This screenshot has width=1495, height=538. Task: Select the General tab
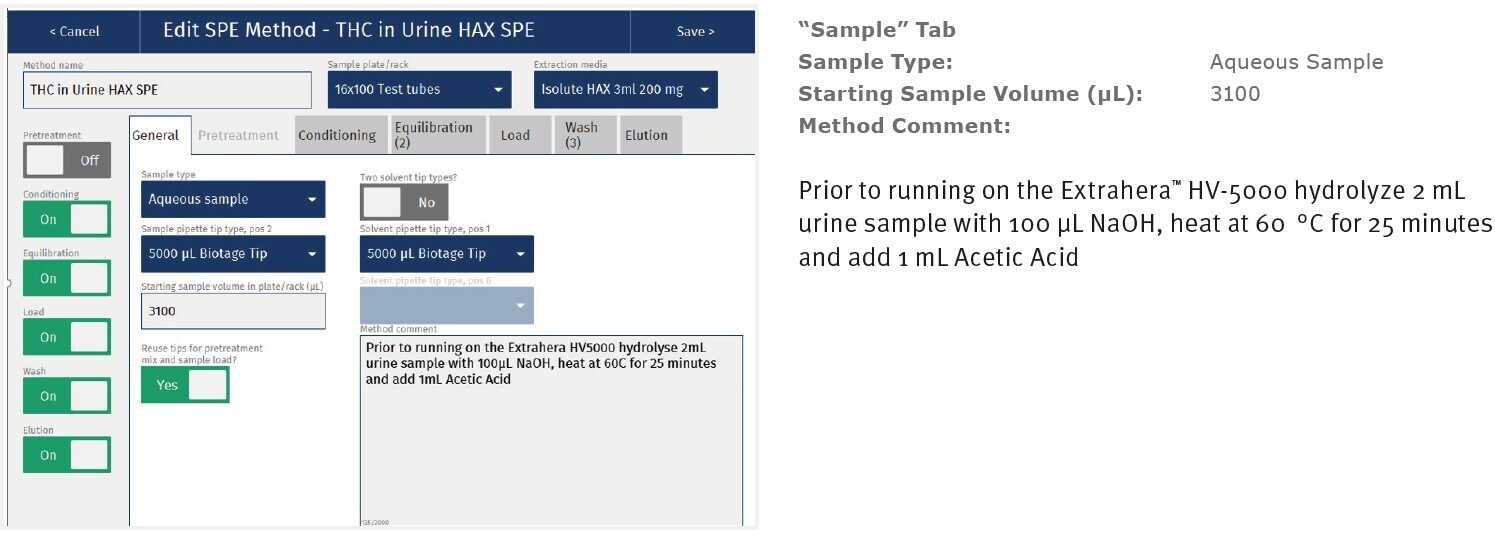coord(156,136)
